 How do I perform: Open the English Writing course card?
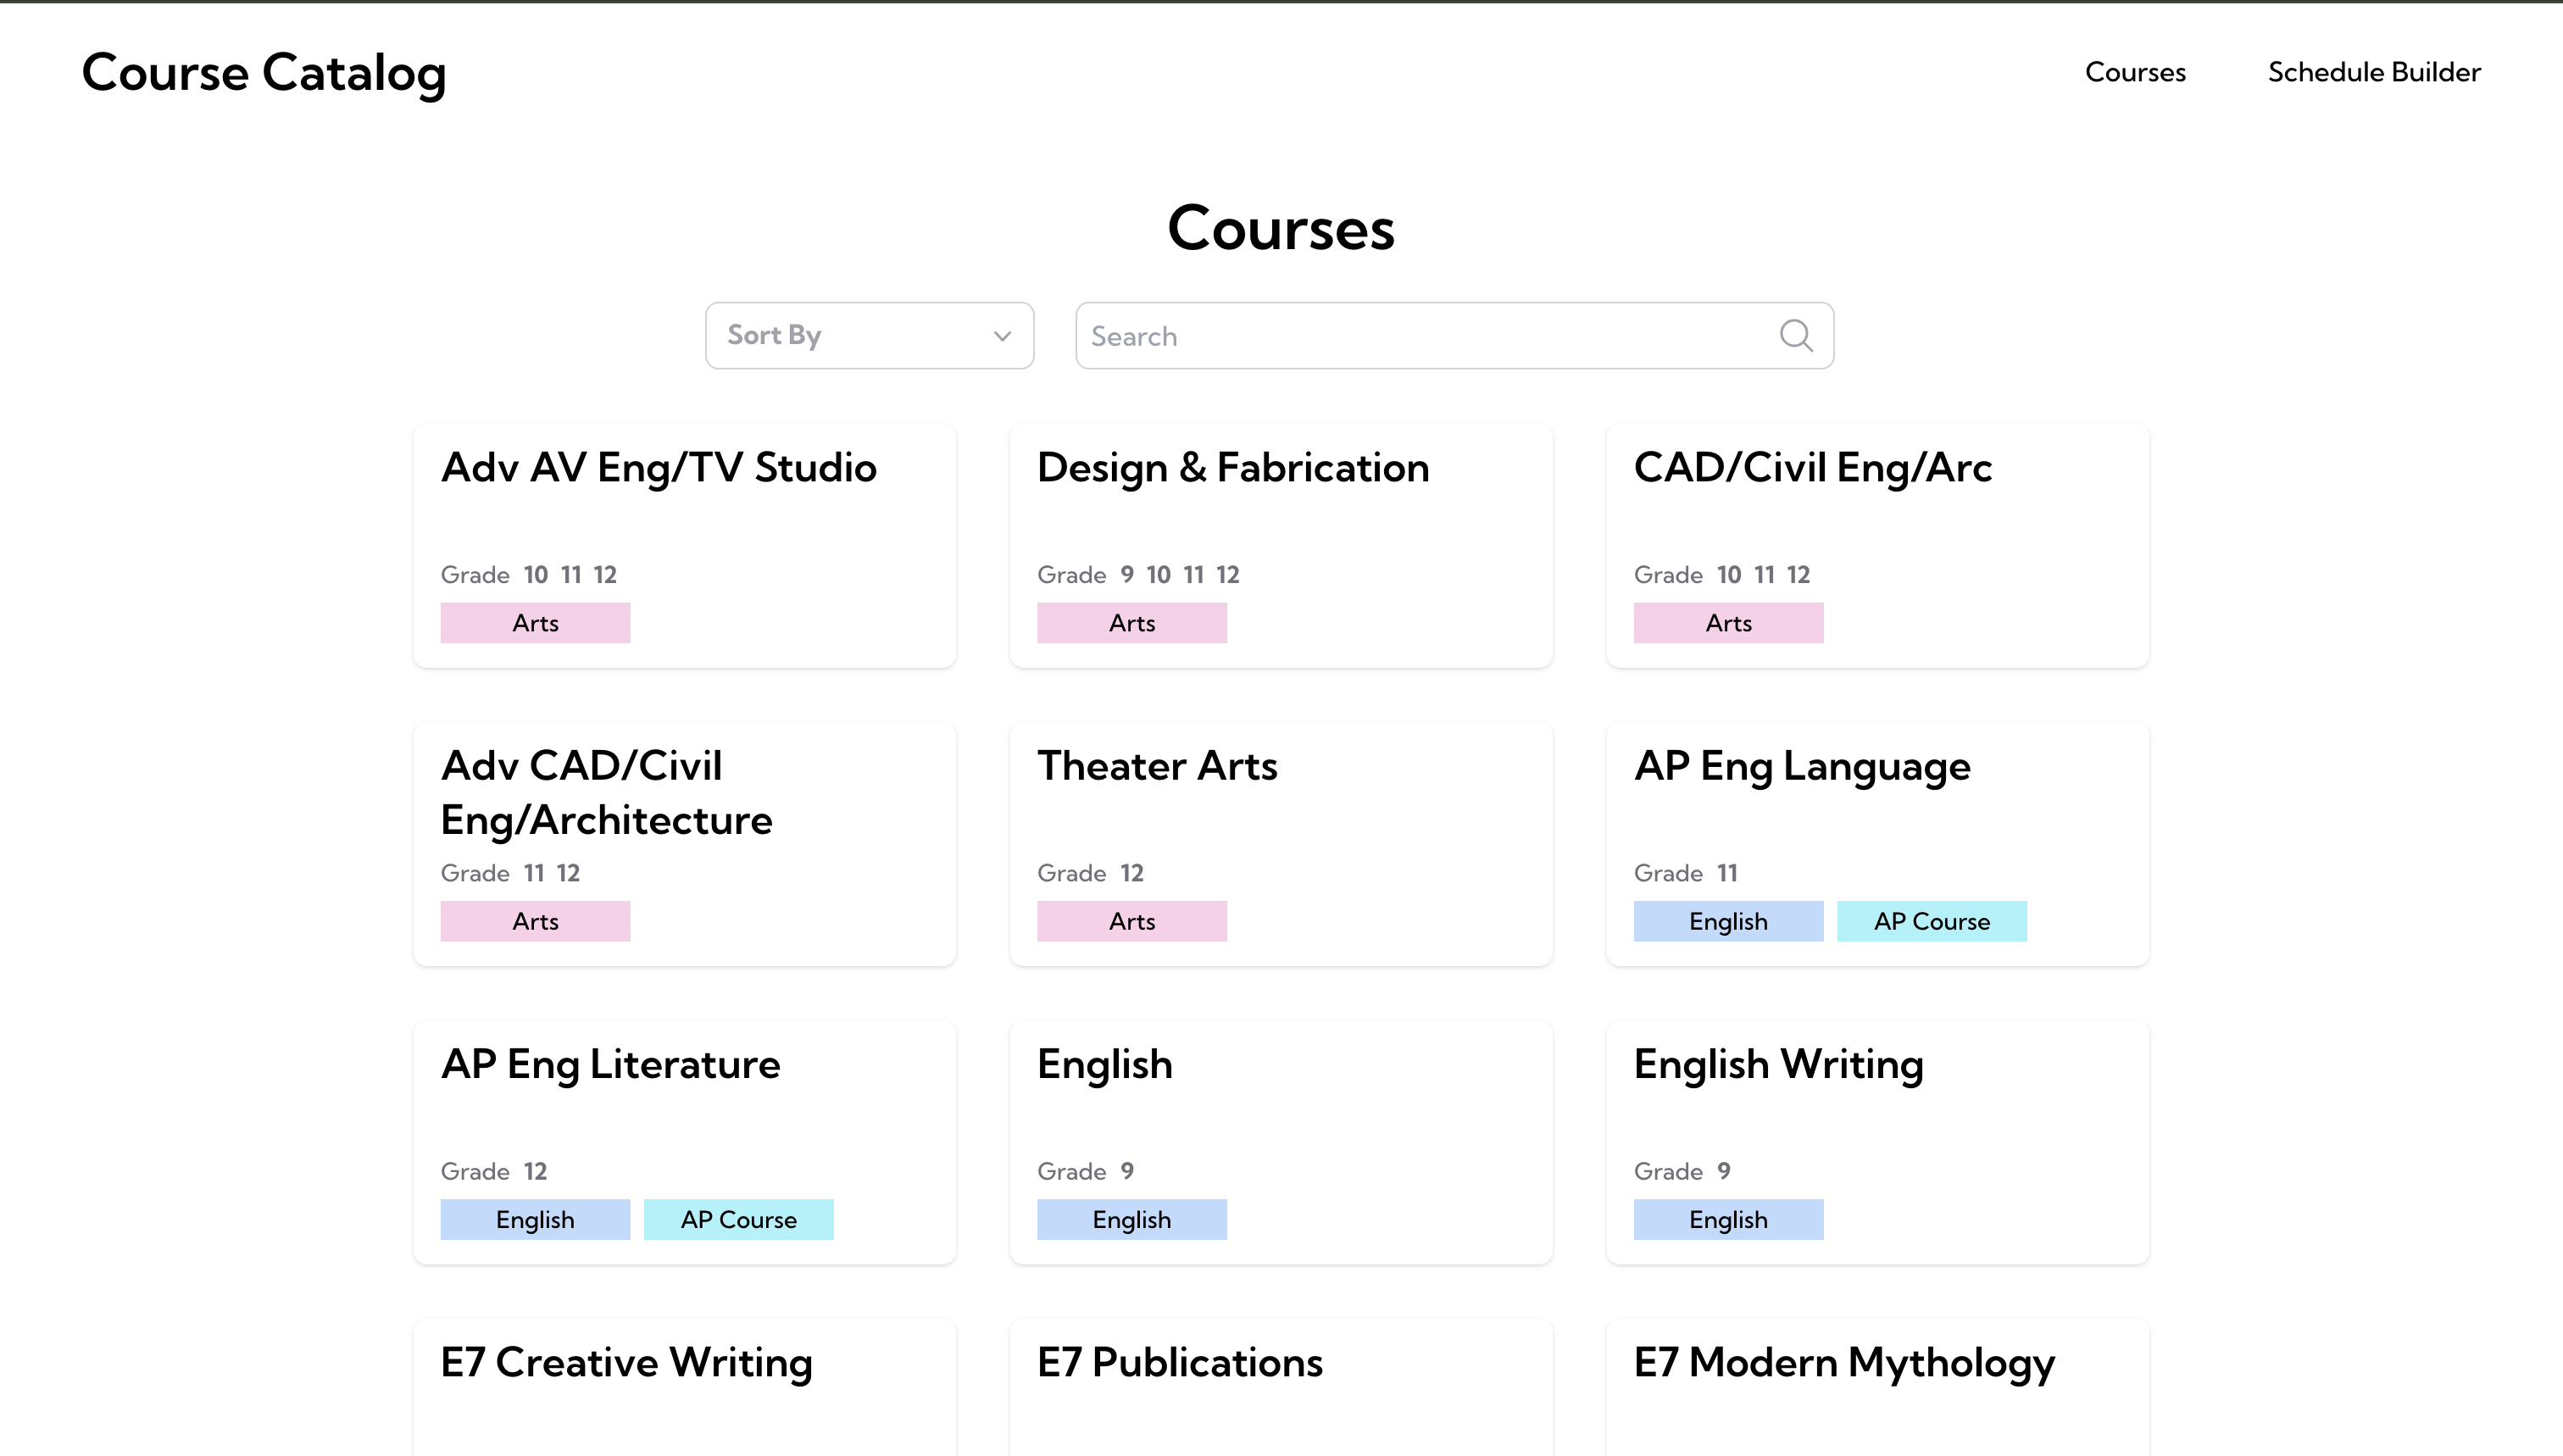click(x=1876, y=1142)
